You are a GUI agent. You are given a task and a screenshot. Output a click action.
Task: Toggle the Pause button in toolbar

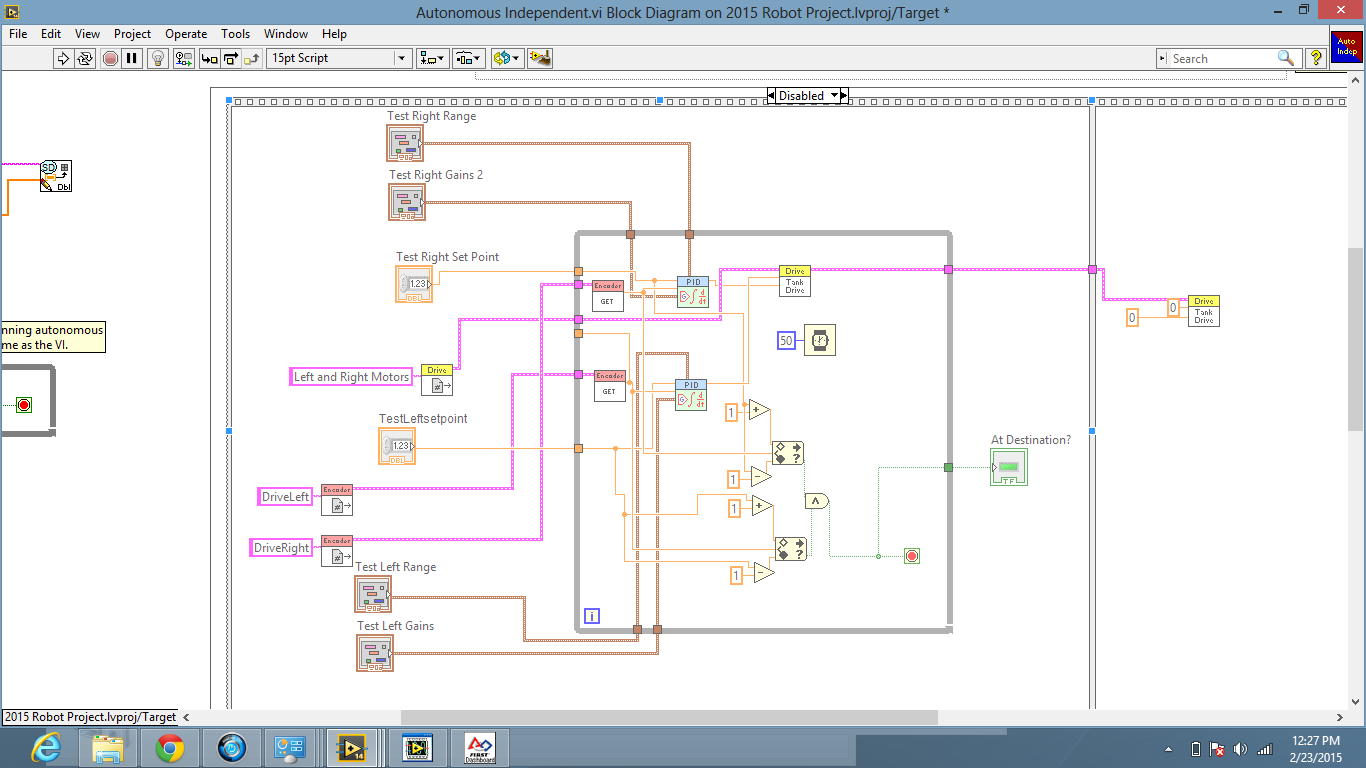pyautogui.click(x=131, y=58)
